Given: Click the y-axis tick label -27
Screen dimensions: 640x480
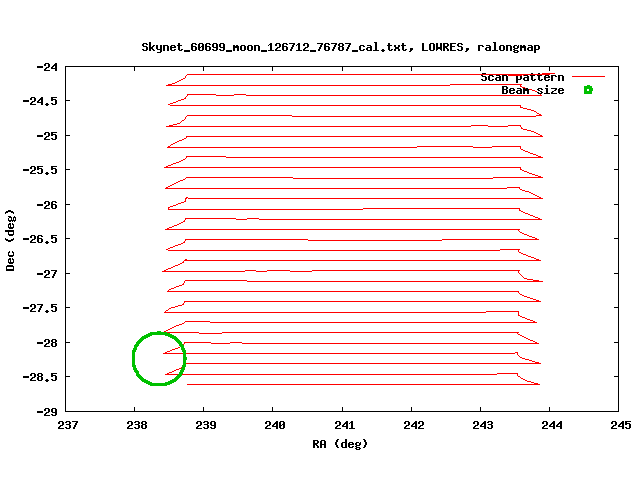Looking at the screenshot, I should click(x=47, y=274).
